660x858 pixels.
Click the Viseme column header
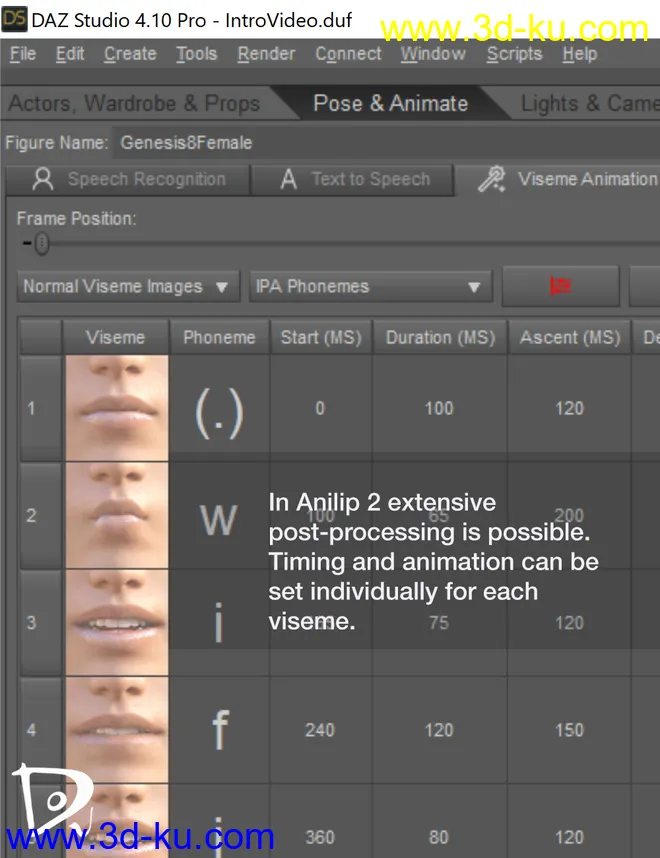(115, 338)
